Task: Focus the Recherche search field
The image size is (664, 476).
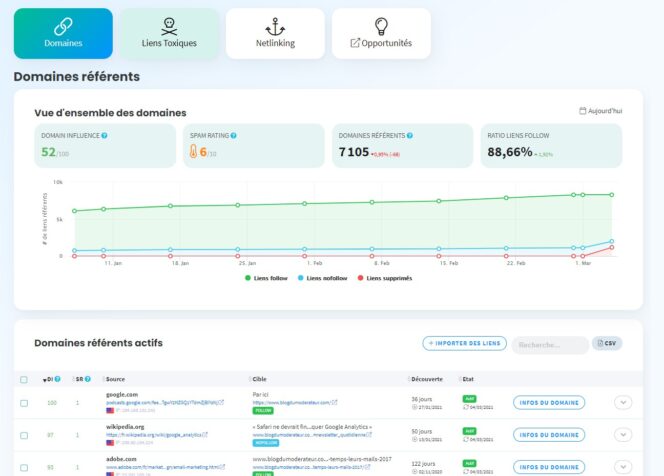Action: [x=550, y=345]
